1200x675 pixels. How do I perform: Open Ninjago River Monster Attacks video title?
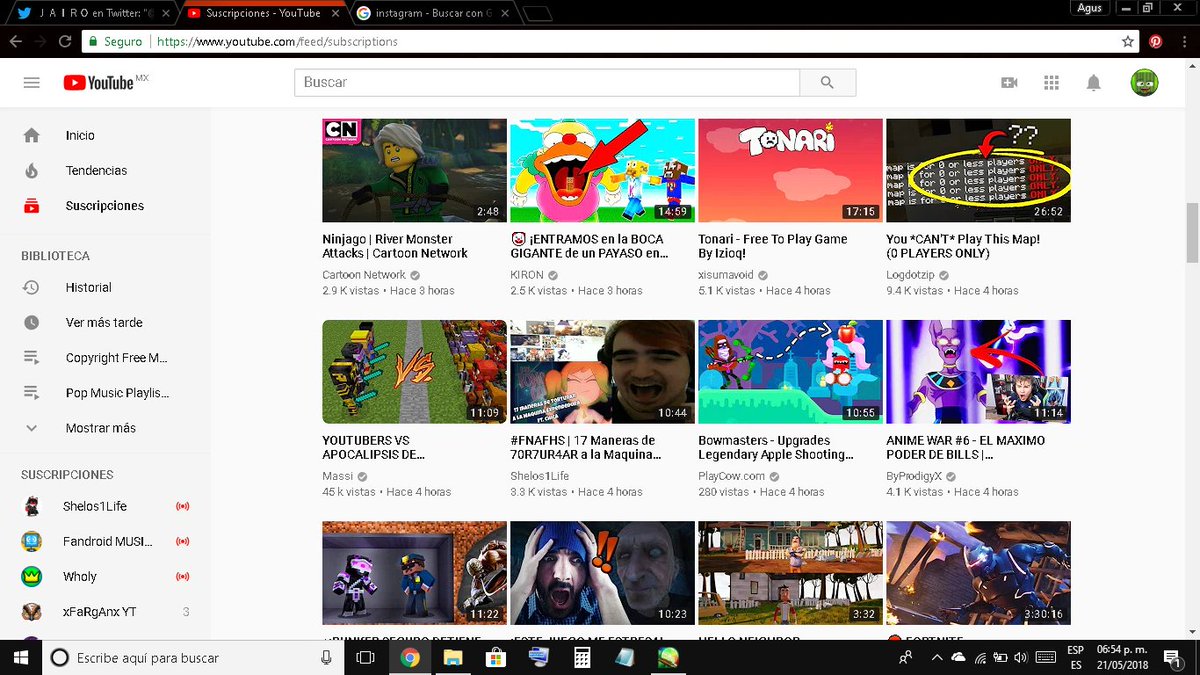pos(395,246)
